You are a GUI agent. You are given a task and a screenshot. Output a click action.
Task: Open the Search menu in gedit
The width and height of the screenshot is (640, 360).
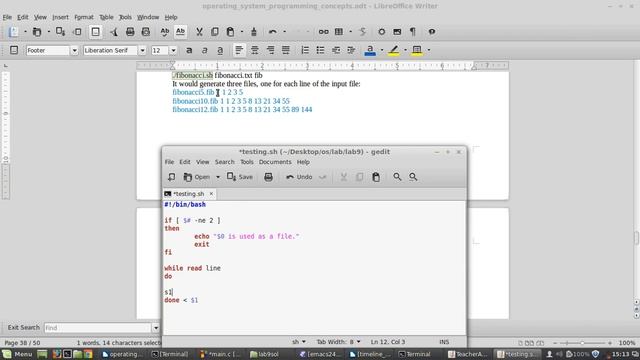(x=224, y=162)
